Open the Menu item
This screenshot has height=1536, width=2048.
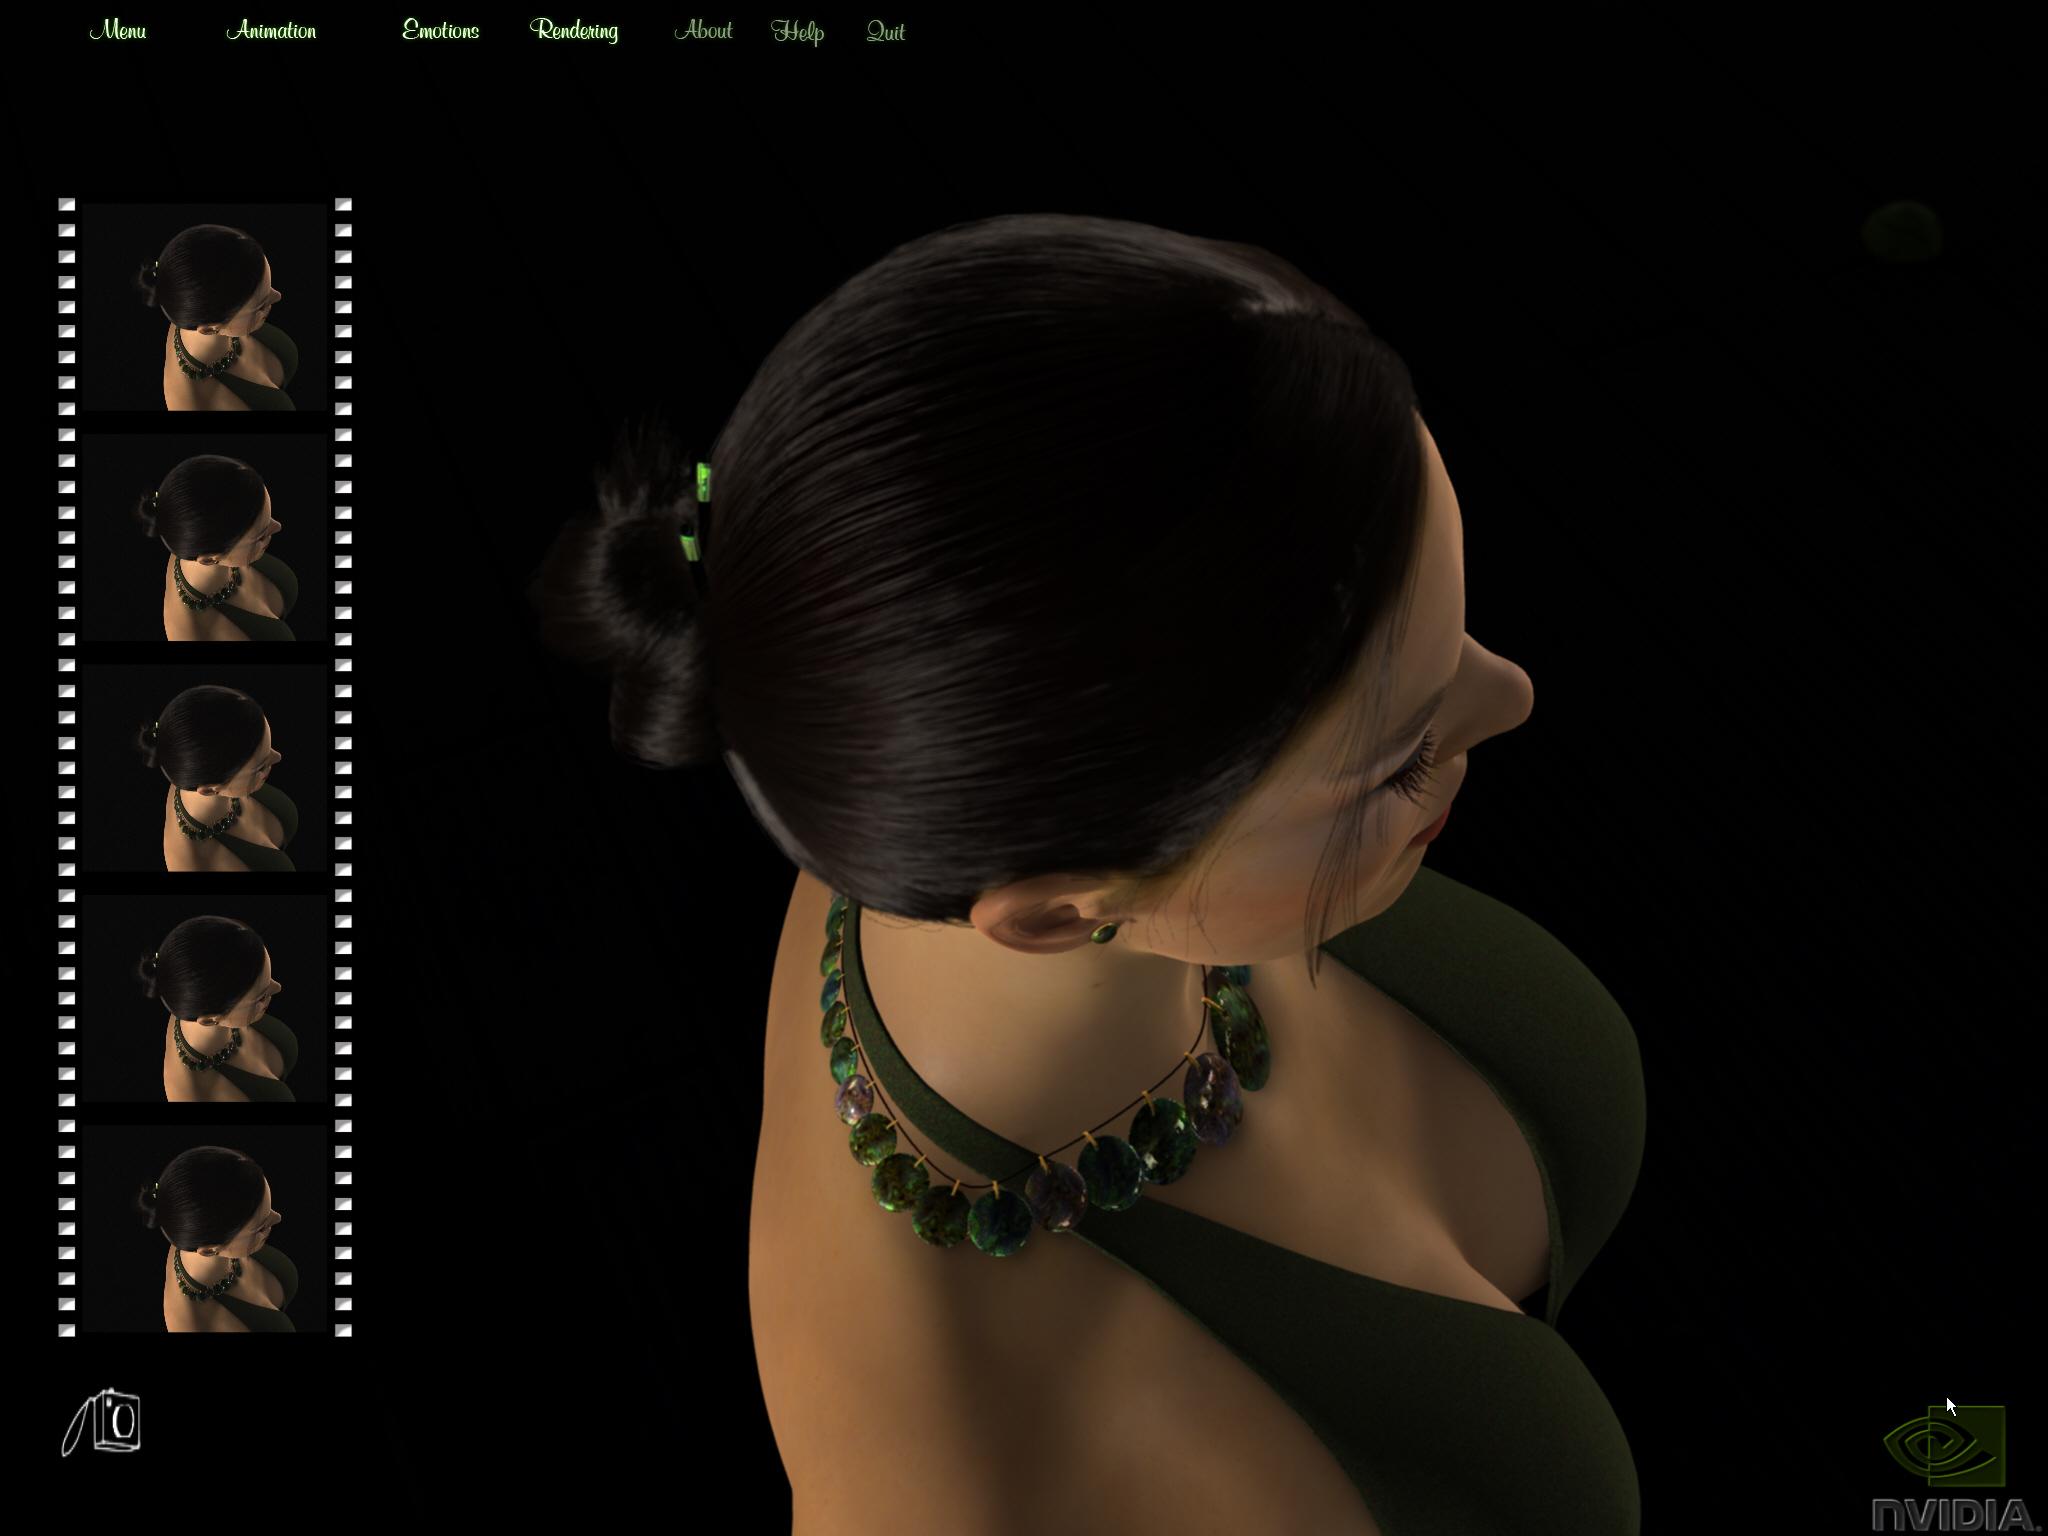(118, 31)
